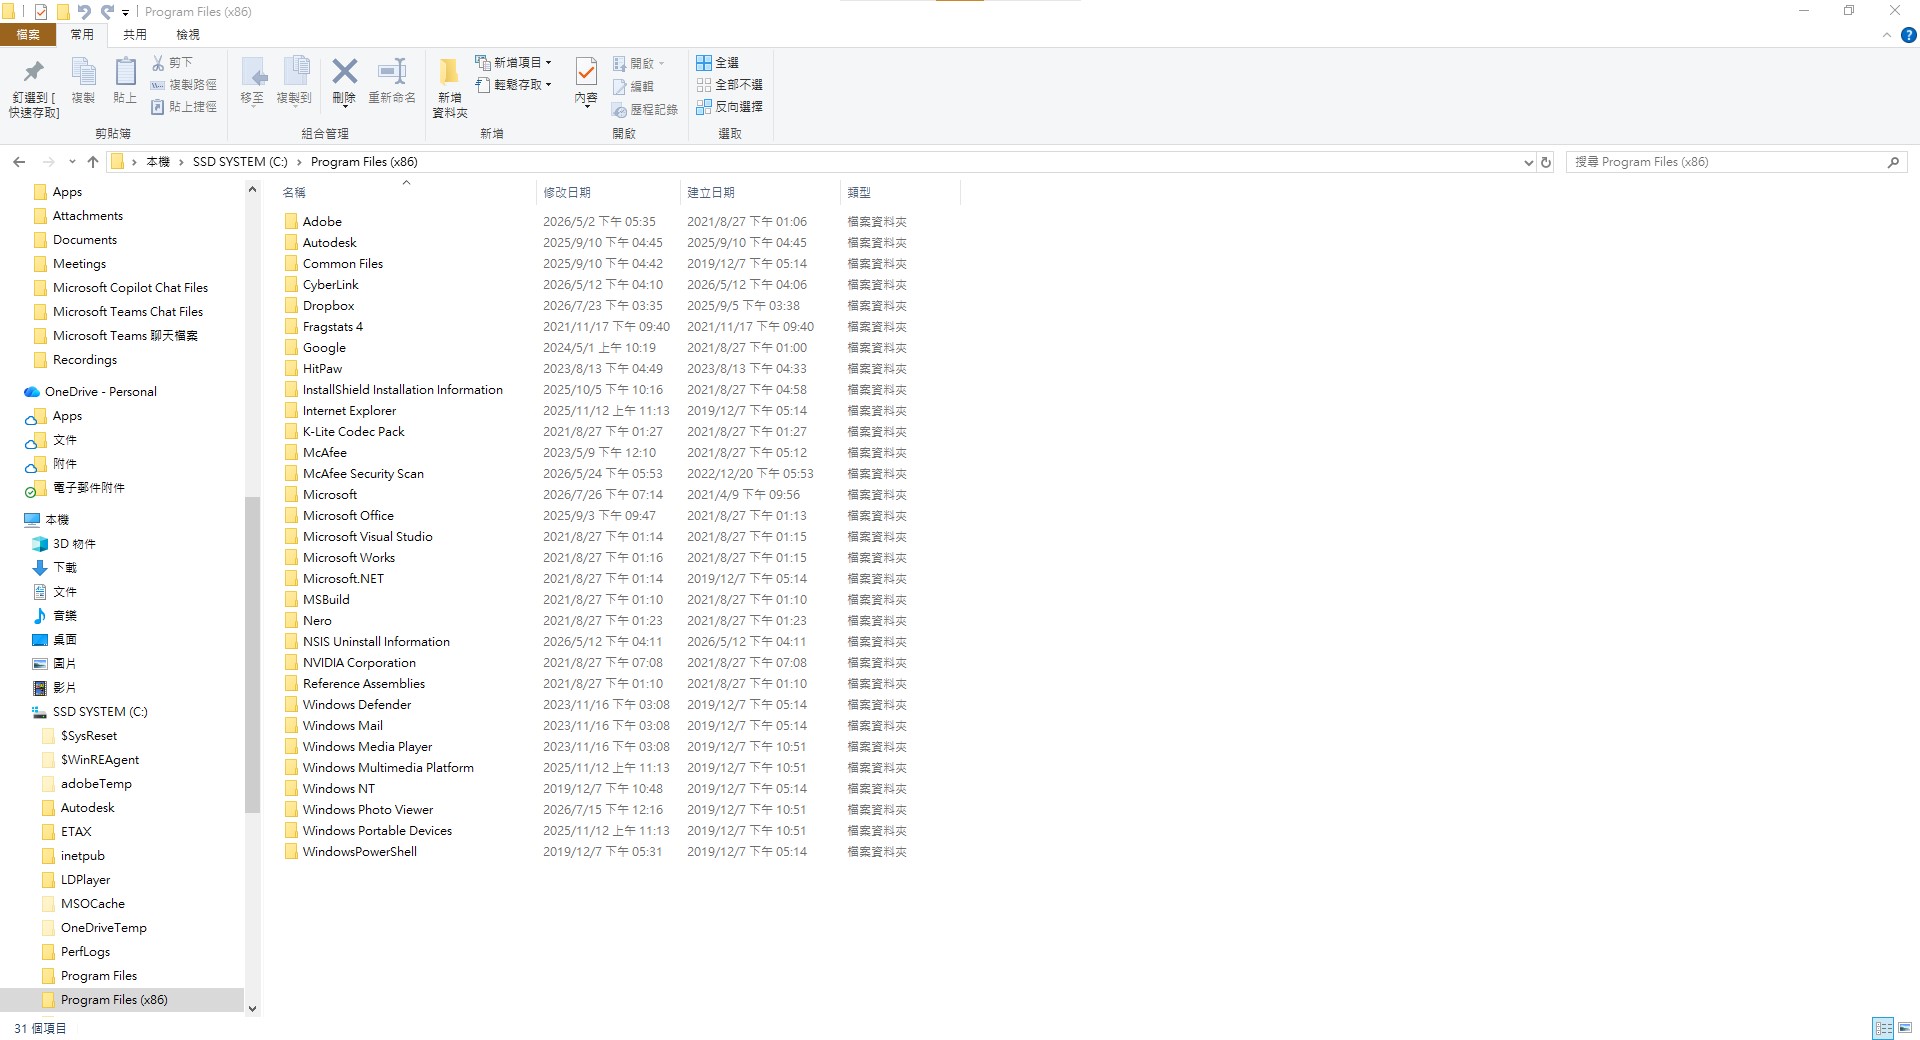Switch to the 常用 ribbon tab
1920x1040 pixels.
point(82,35)
